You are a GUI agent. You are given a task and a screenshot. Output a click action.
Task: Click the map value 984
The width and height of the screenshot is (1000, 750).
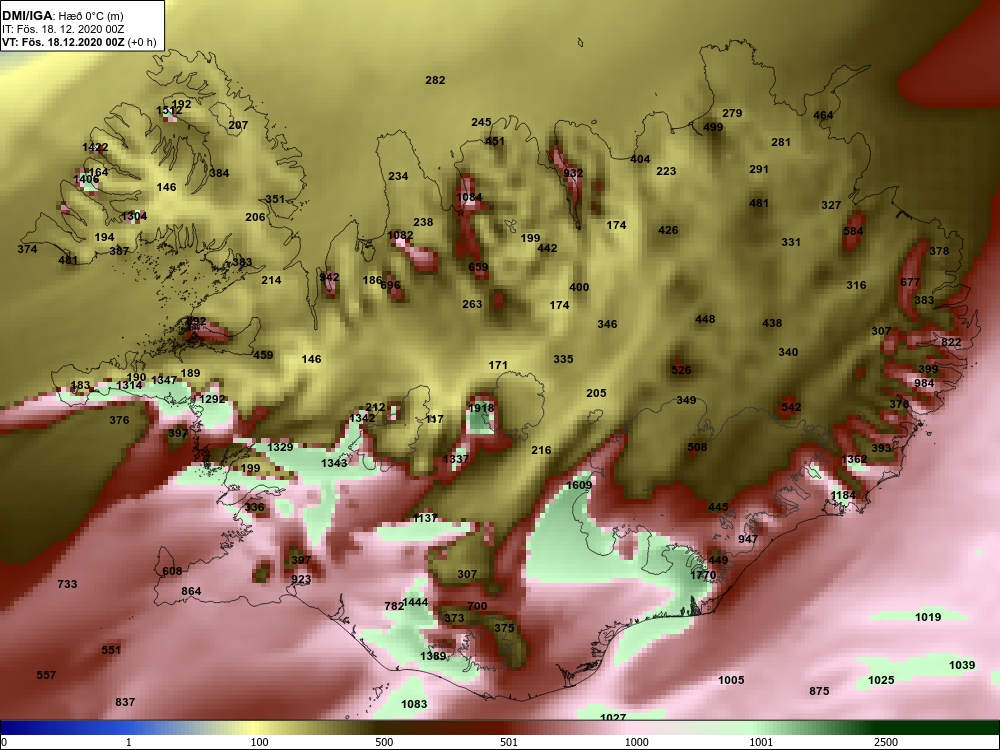[924, 383]
